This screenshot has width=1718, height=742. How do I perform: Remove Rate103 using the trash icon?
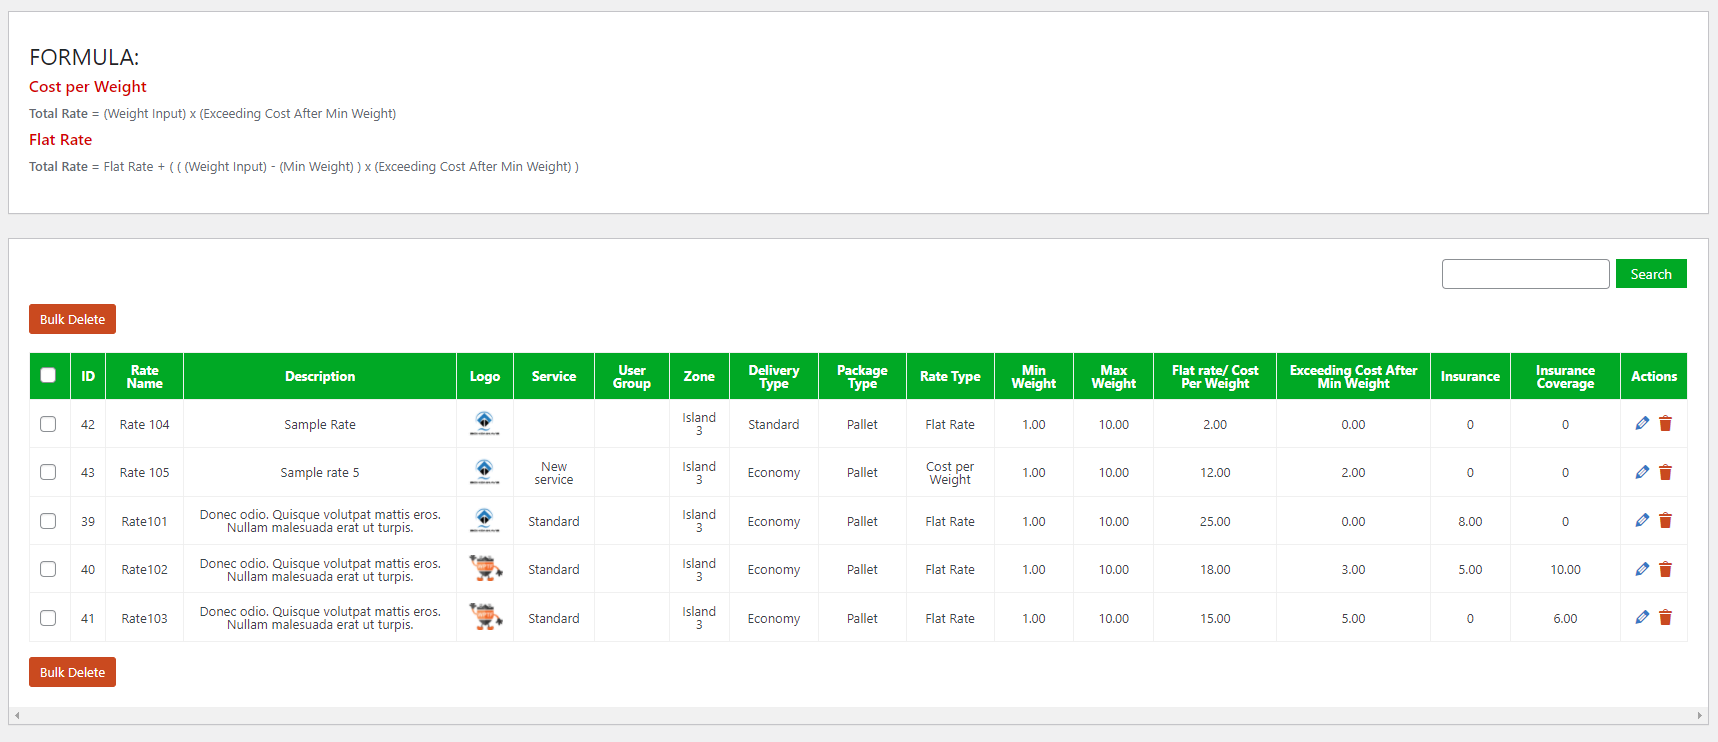coord(1665,618)
